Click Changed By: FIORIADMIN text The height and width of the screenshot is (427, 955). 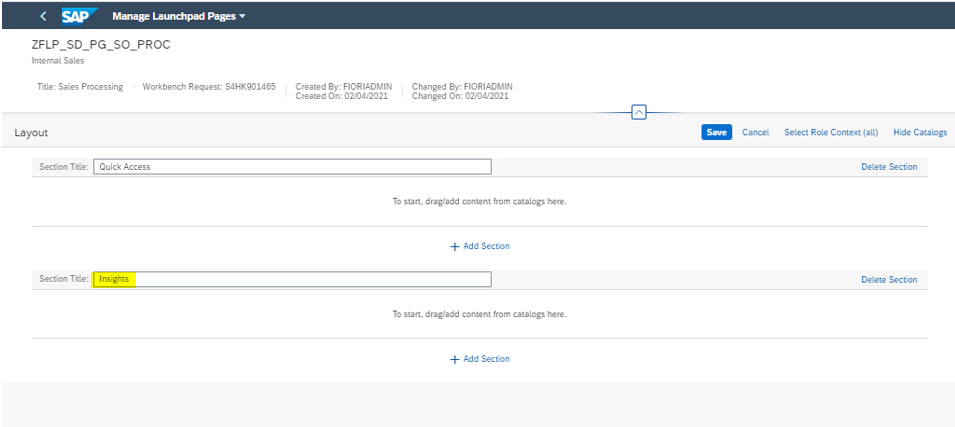tap(462, 87)
